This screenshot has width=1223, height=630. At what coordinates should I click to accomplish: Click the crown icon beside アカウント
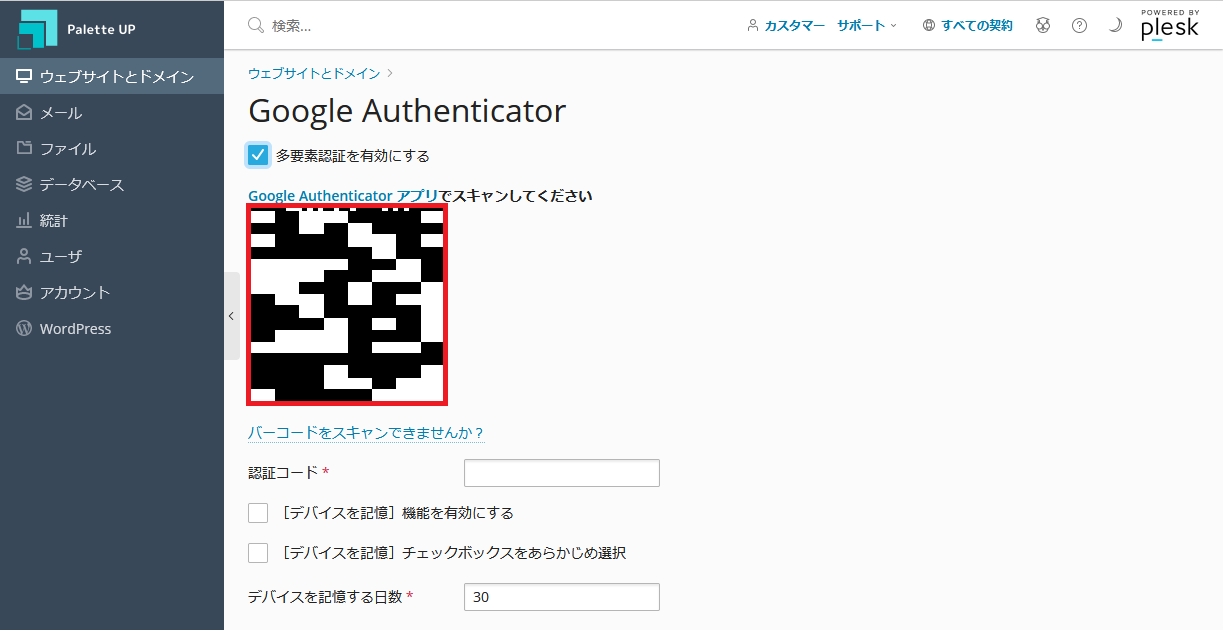pos(24,292)
